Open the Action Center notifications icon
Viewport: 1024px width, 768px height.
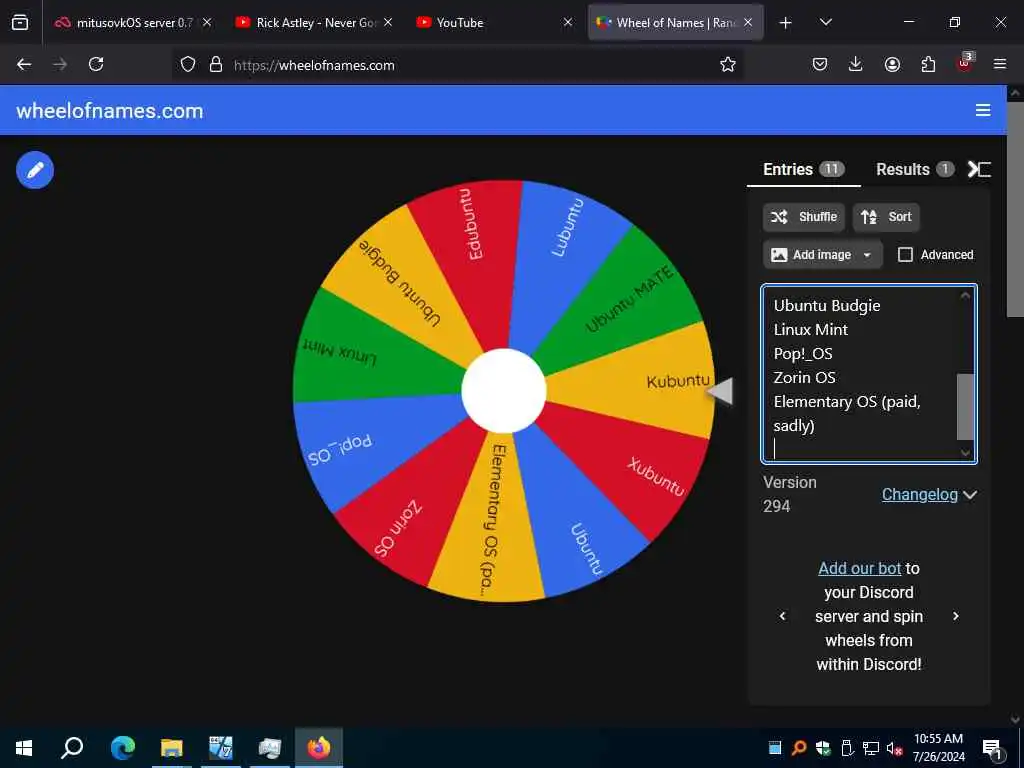pyautogui.click(x=992, y=749)
